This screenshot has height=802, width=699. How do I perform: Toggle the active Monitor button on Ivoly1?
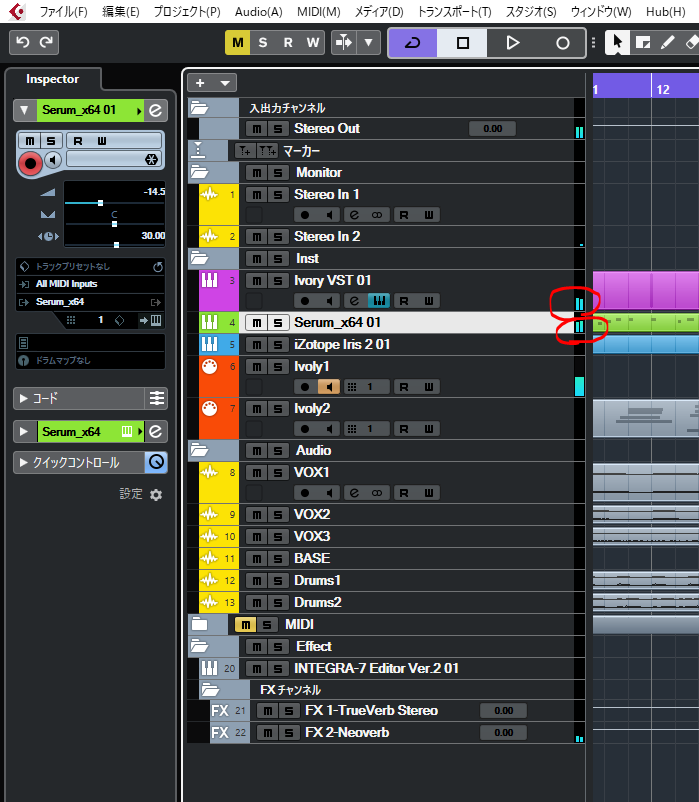329,387
